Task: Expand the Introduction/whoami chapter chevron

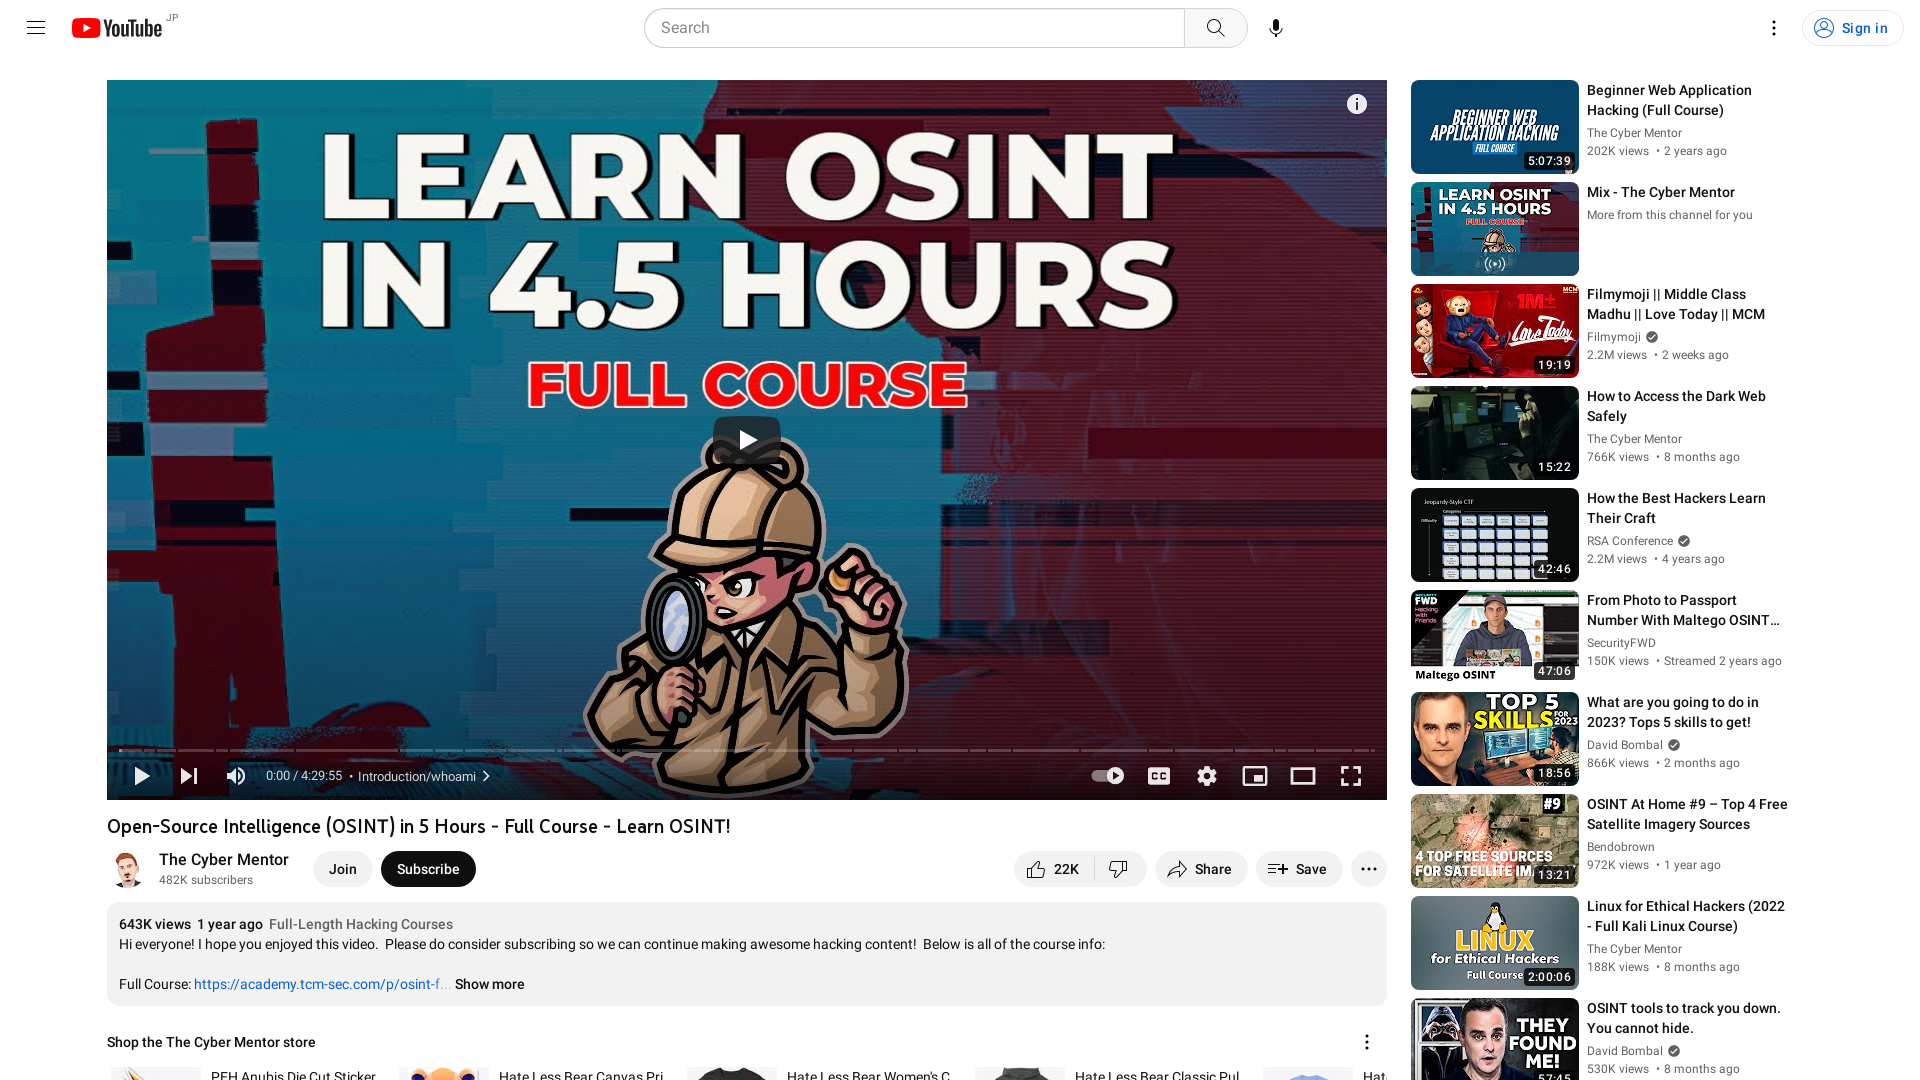Action: 486,776
